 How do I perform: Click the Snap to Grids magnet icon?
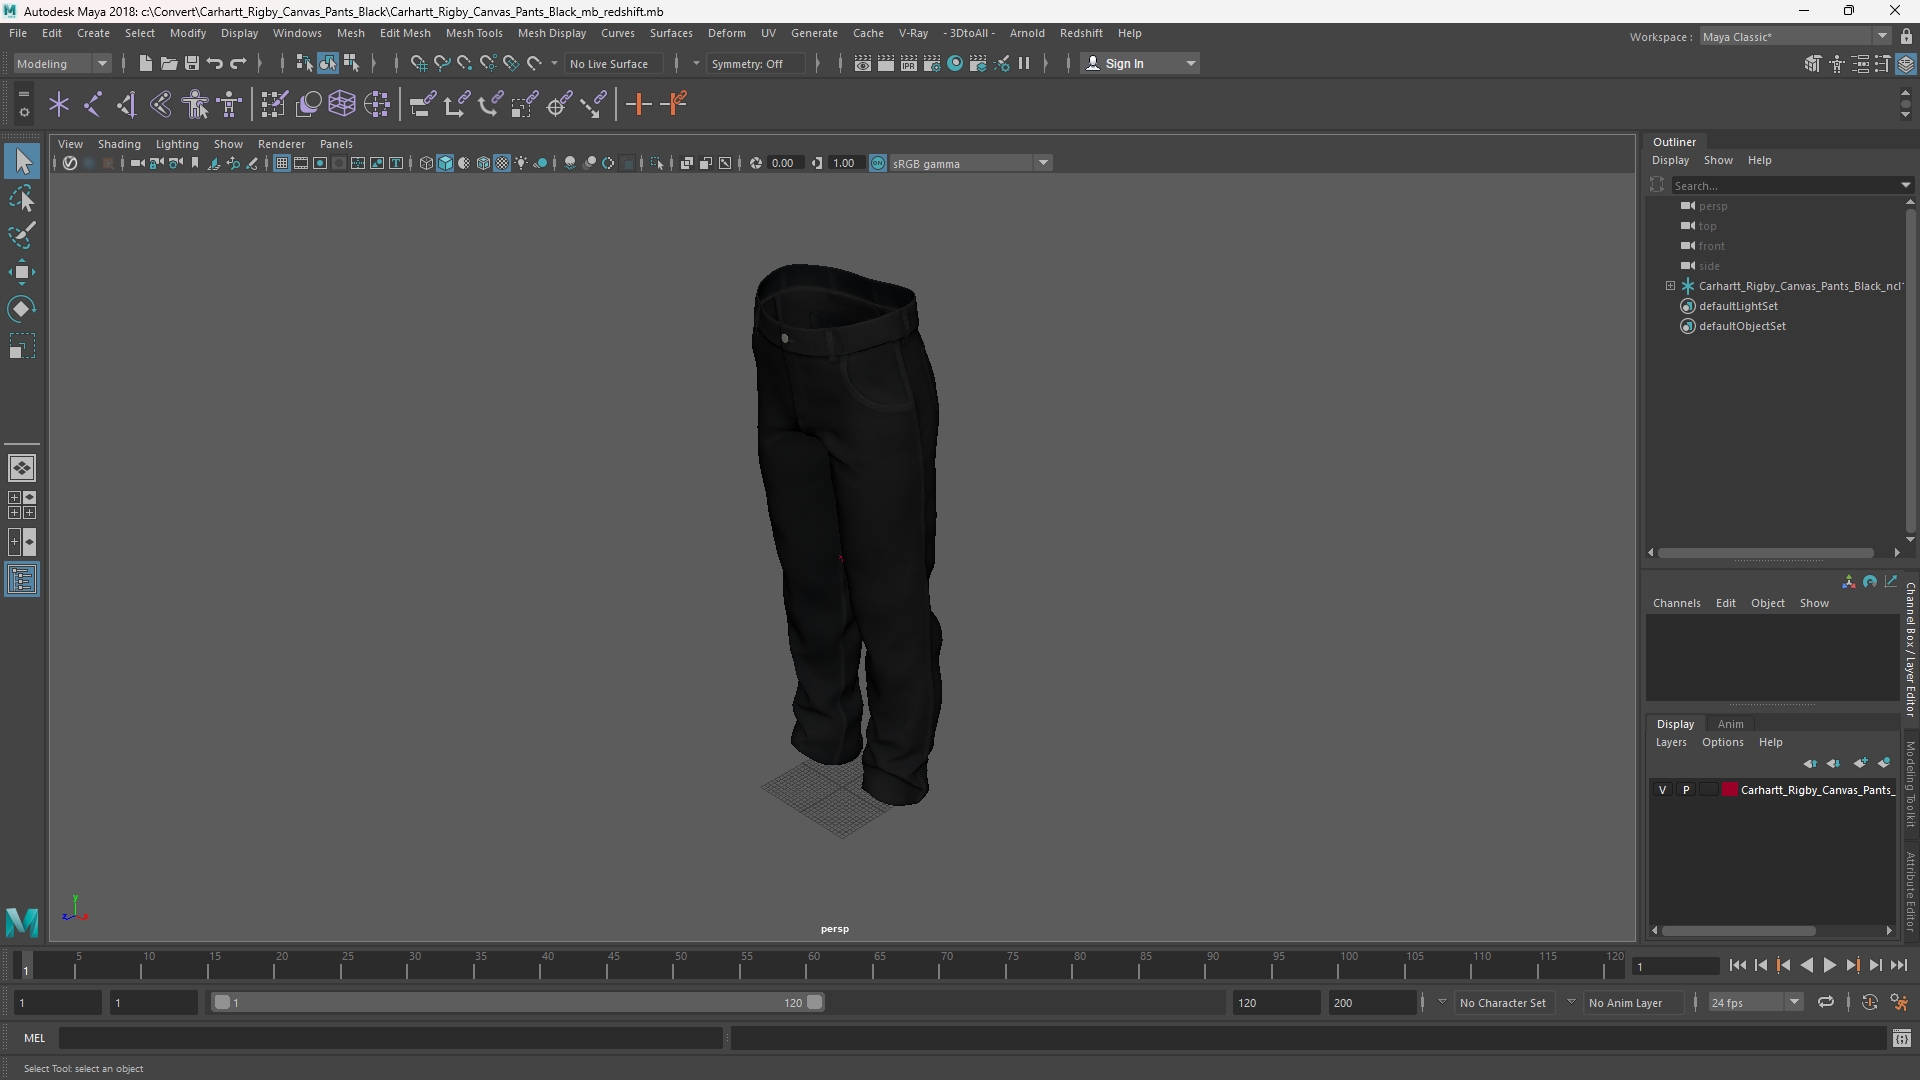(x=418, y=63)
